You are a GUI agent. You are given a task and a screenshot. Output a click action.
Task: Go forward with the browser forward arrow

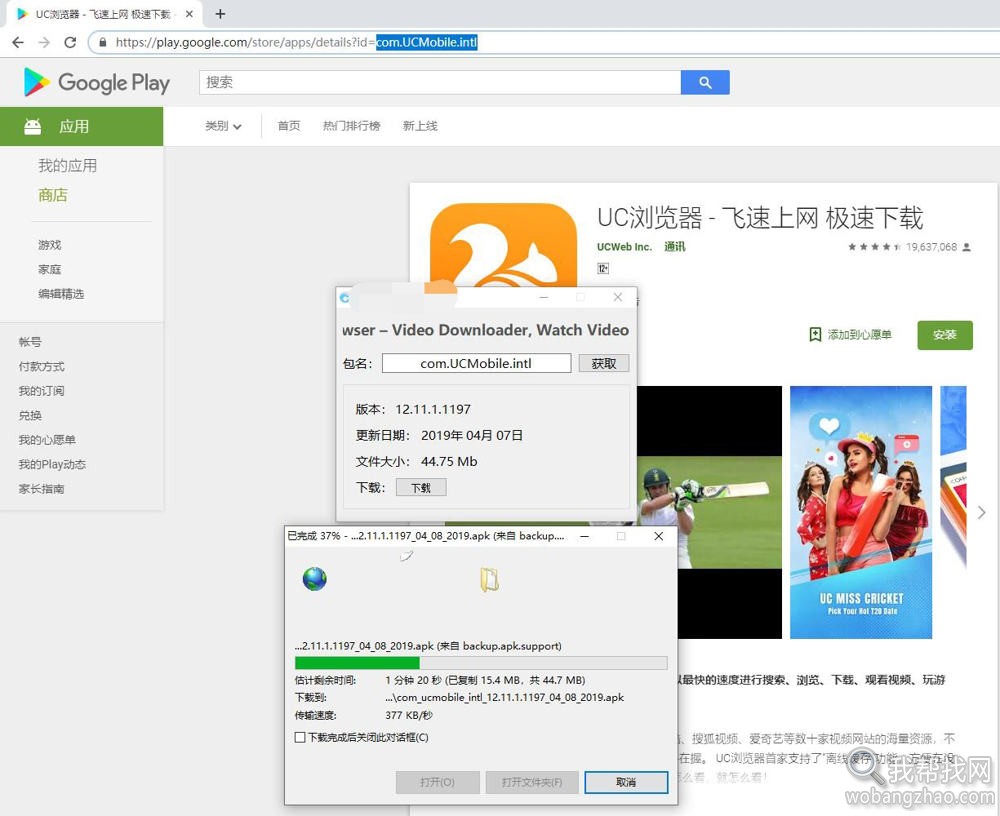[x=44, y=42]
